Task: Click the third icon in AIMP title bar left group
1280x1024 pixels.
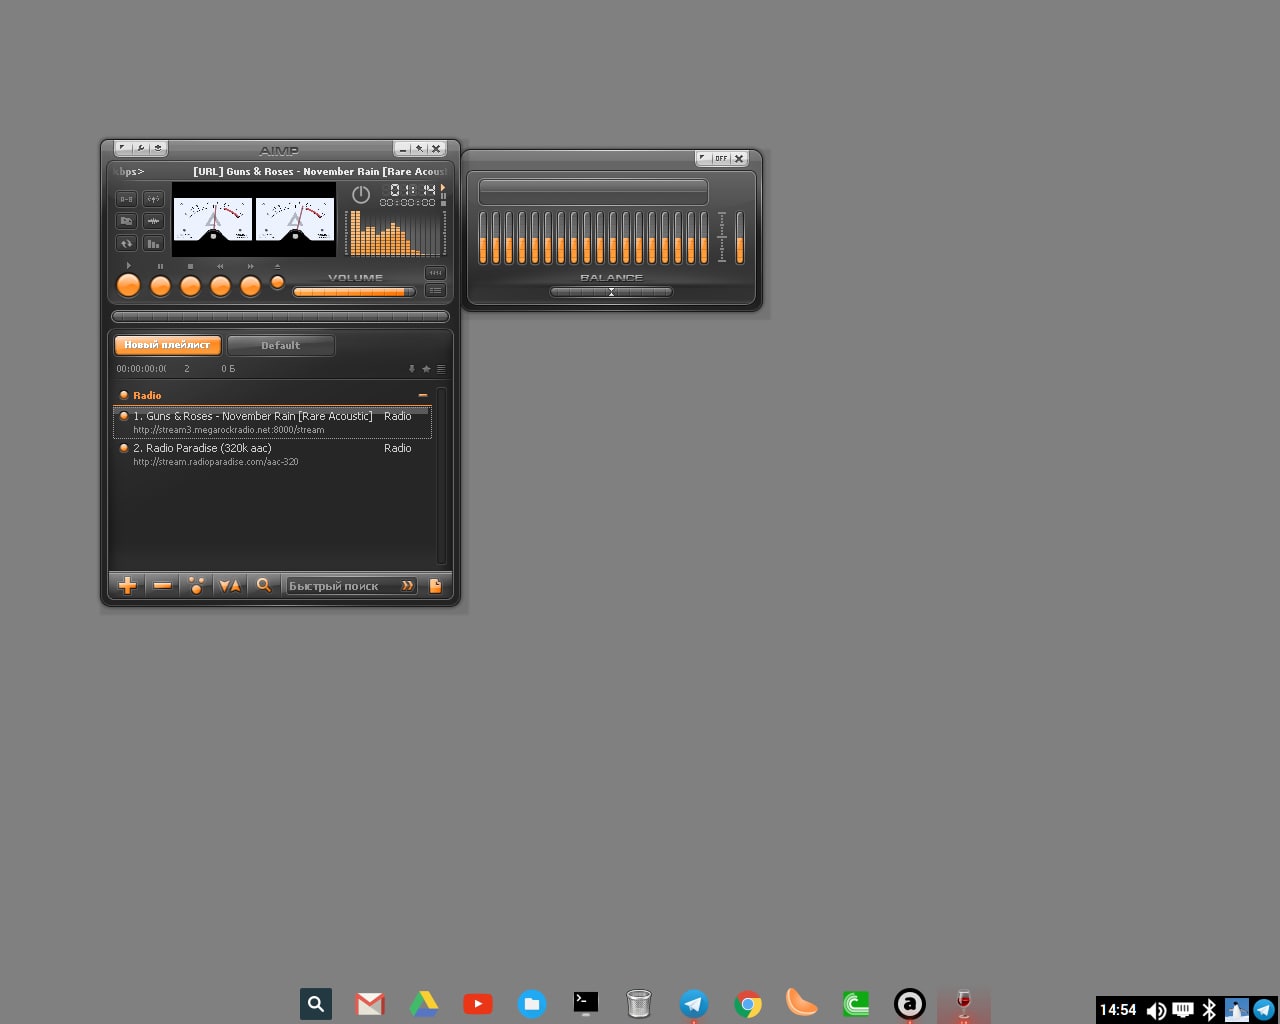Action: click(158, 148)
